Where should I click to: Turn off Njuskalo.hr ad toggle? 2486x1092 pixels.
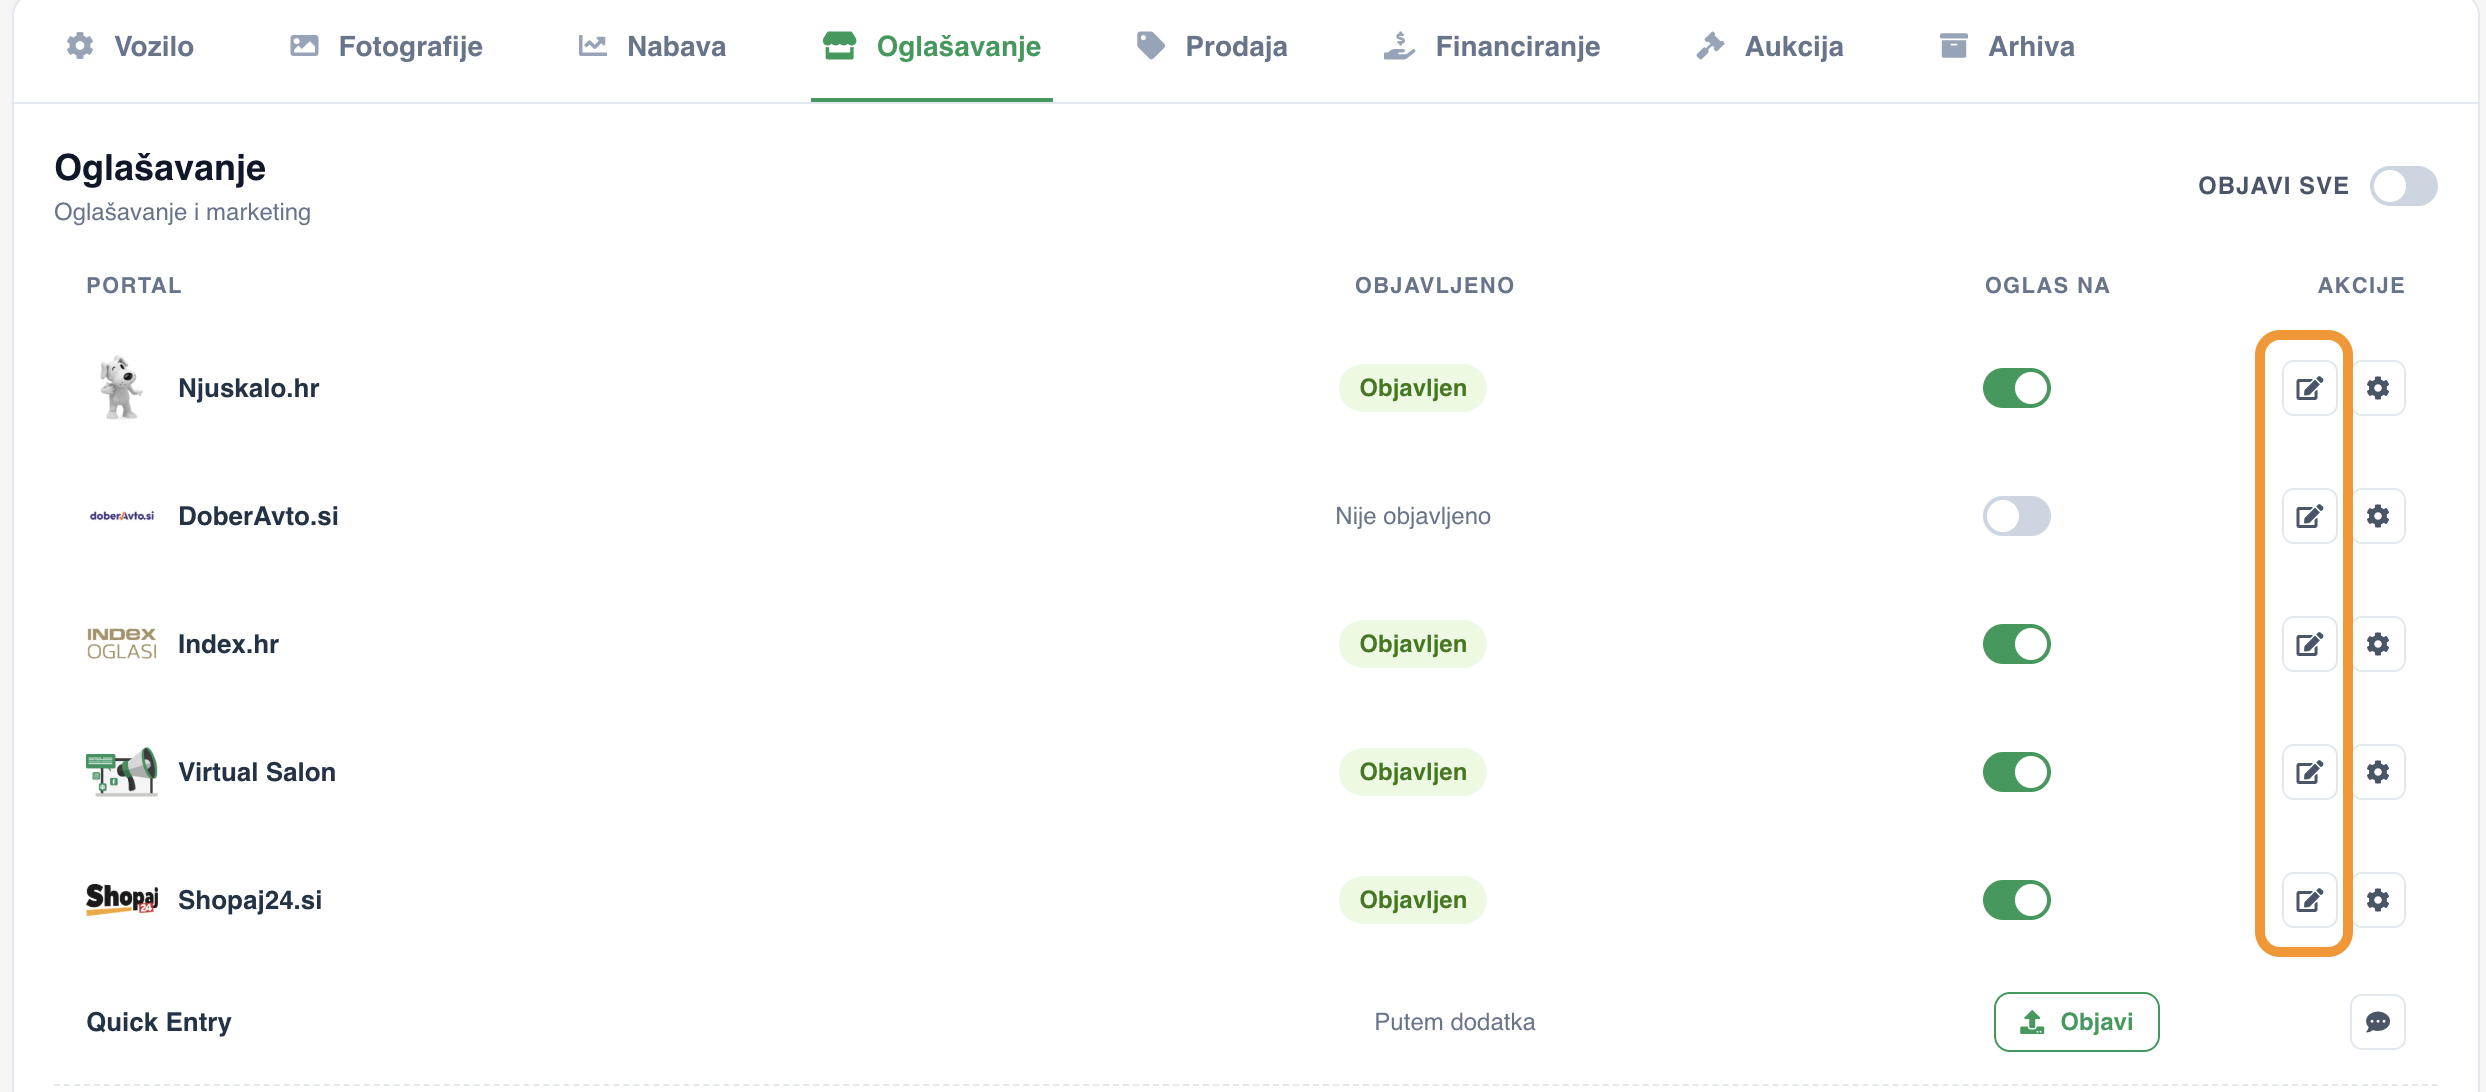coord(2017,388)
